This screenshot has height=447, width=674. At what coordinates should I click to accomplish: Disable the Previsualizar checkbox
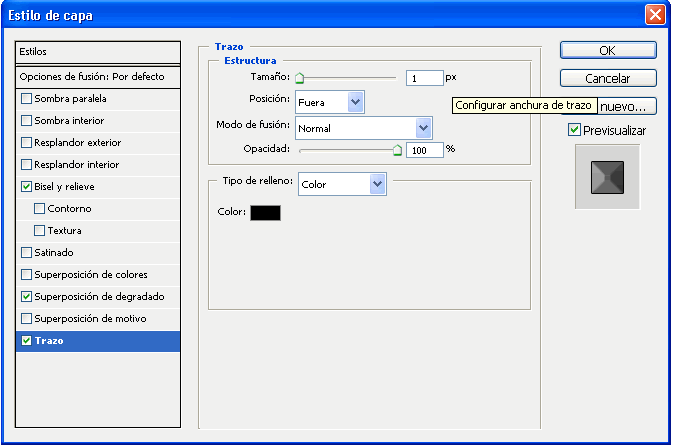point(574,129)
